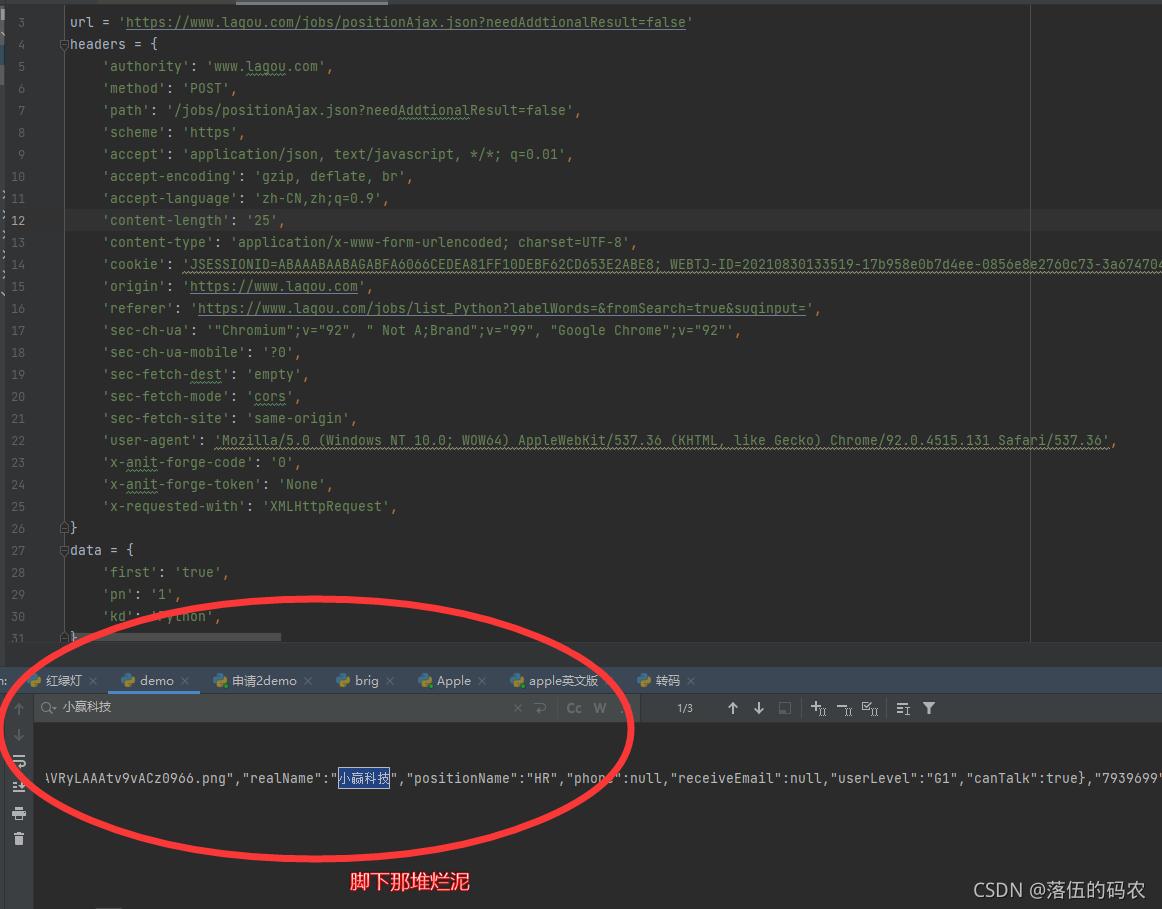The image size is (1162, 909).
Task: Toggle Cc match-case option in search bar
Action: pyautogui.click(x=573, y=708)
